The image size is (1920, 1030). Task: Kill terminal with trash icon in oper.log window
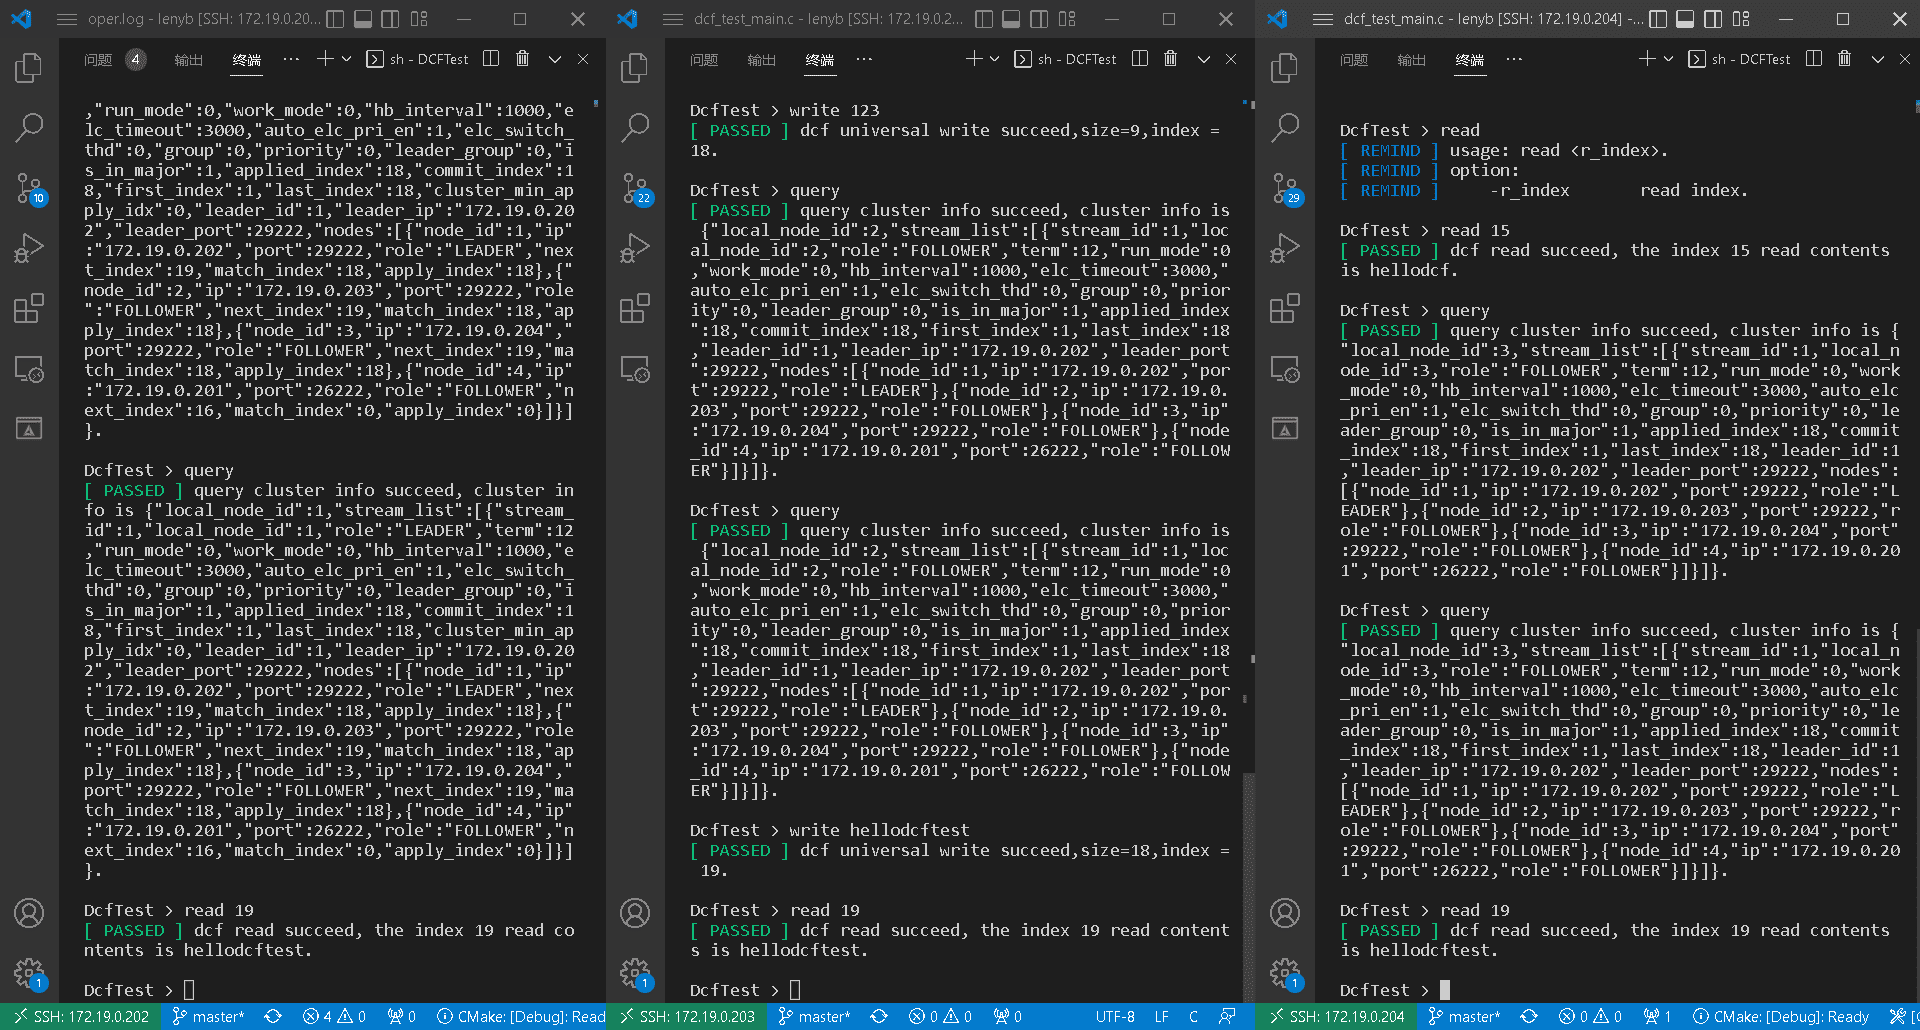522,59
